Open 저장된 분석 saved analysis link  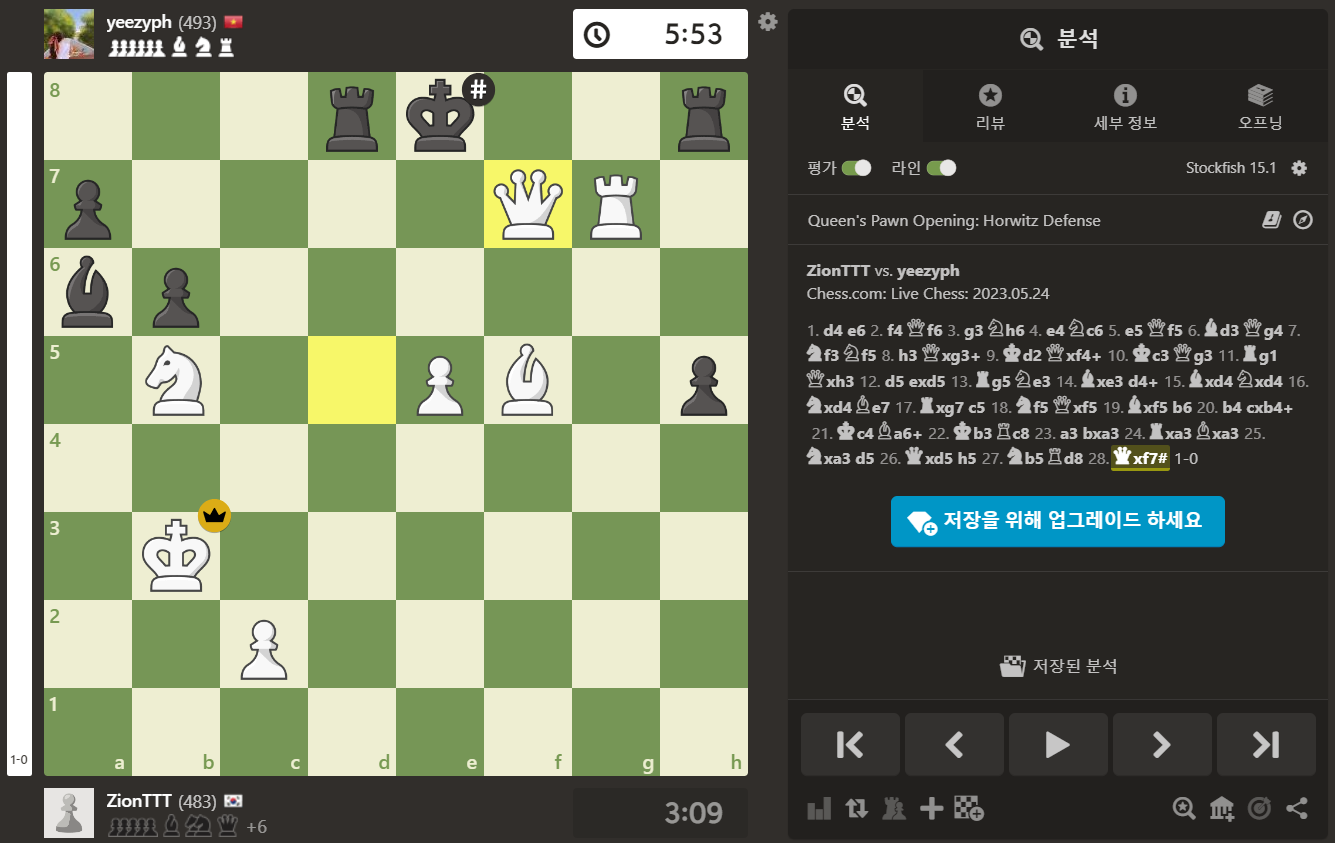[1058, 666]
